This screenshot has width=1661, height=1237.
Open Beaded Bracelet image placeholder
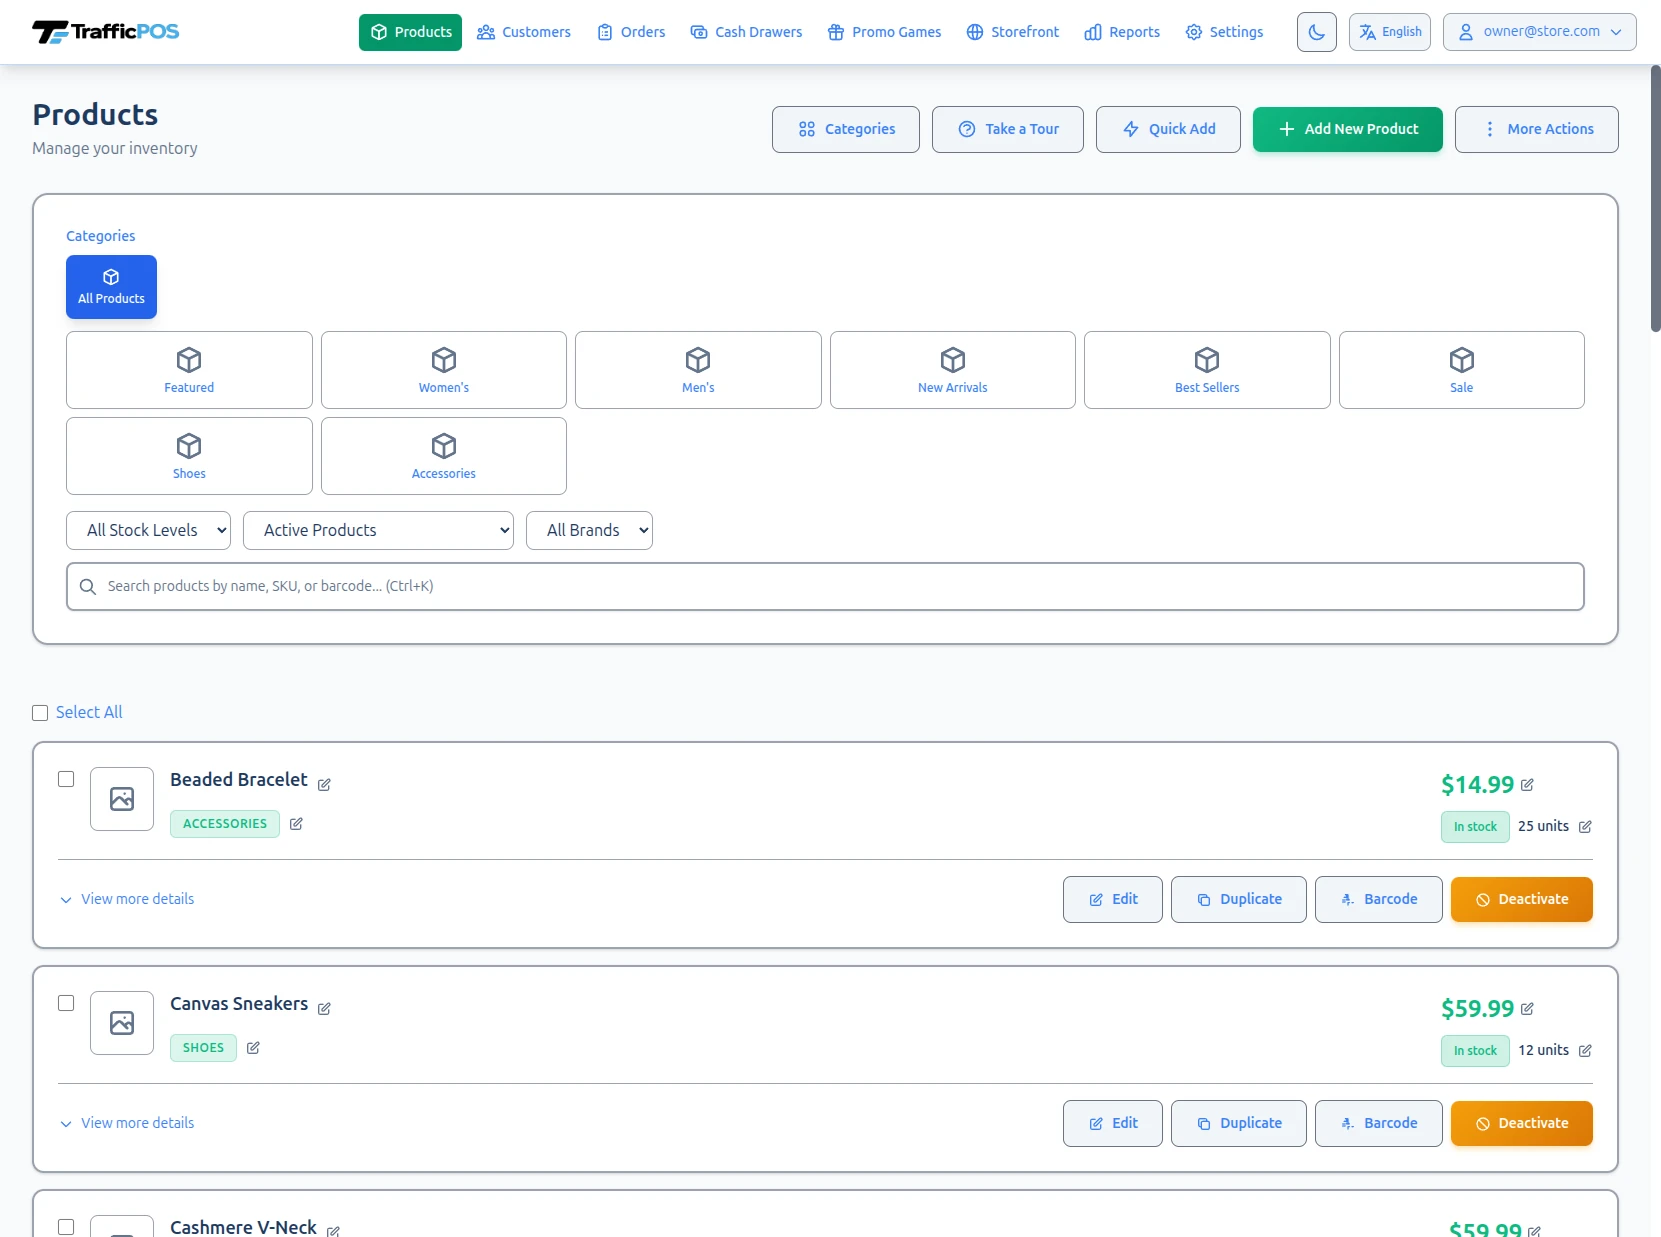tap(122, 799)
